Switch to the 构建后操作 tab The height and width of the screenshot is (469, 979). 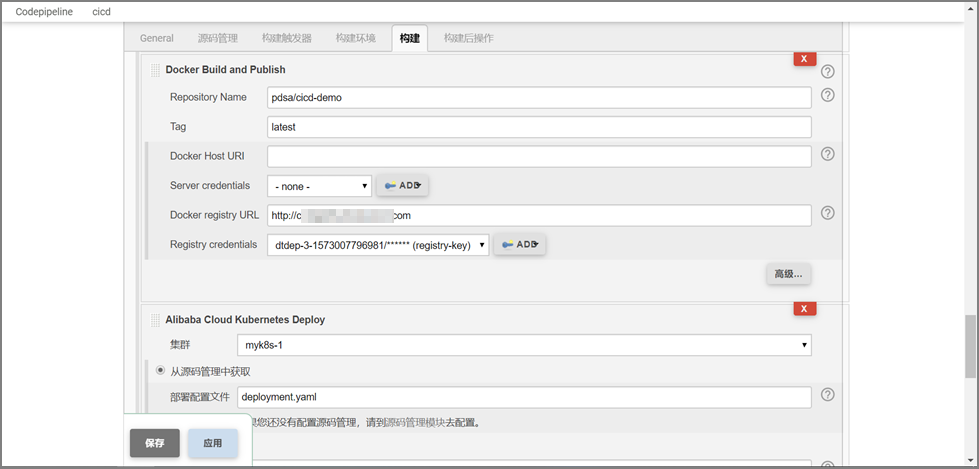click(x=469, y=38)
